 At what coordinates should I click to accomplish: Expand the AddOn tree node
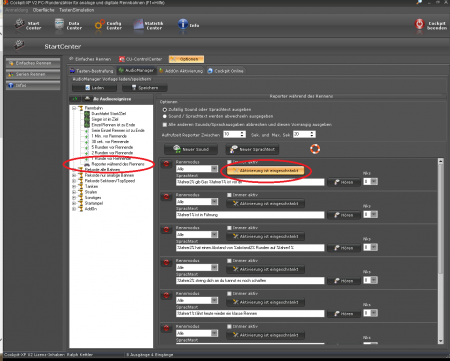[74, 209]
